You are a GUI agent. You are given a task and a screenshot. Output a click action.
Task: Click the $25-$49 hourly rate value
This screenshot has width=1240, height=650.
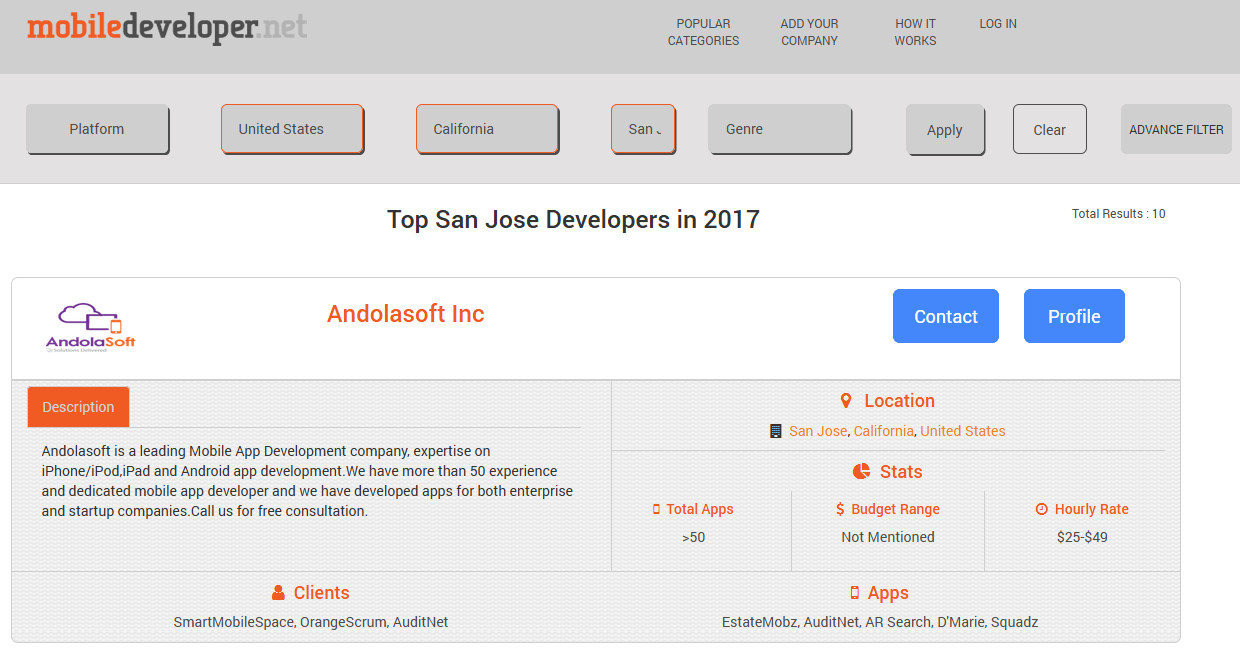point(1082,537)
